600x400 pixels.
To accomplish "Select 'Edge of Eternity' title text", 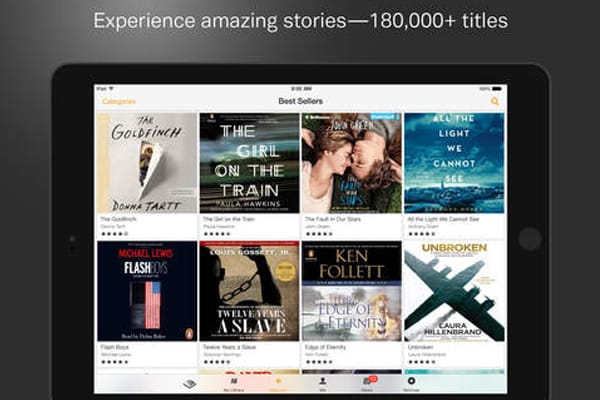I will click(325, 347).
